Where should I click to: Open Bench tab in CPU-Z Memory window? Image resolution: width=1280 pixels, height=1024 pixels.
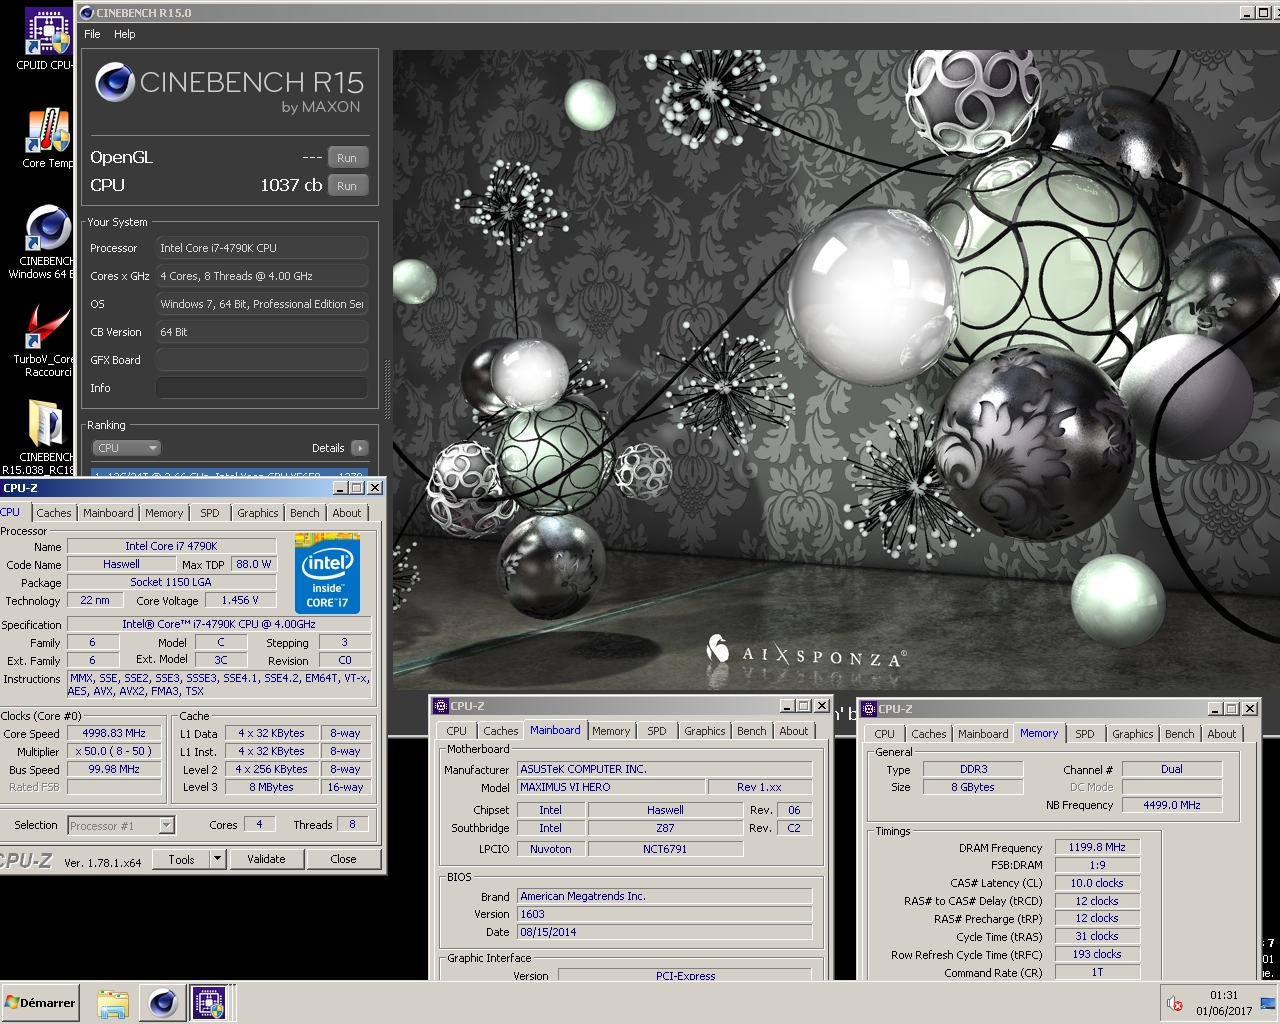tap(1180, 734)
